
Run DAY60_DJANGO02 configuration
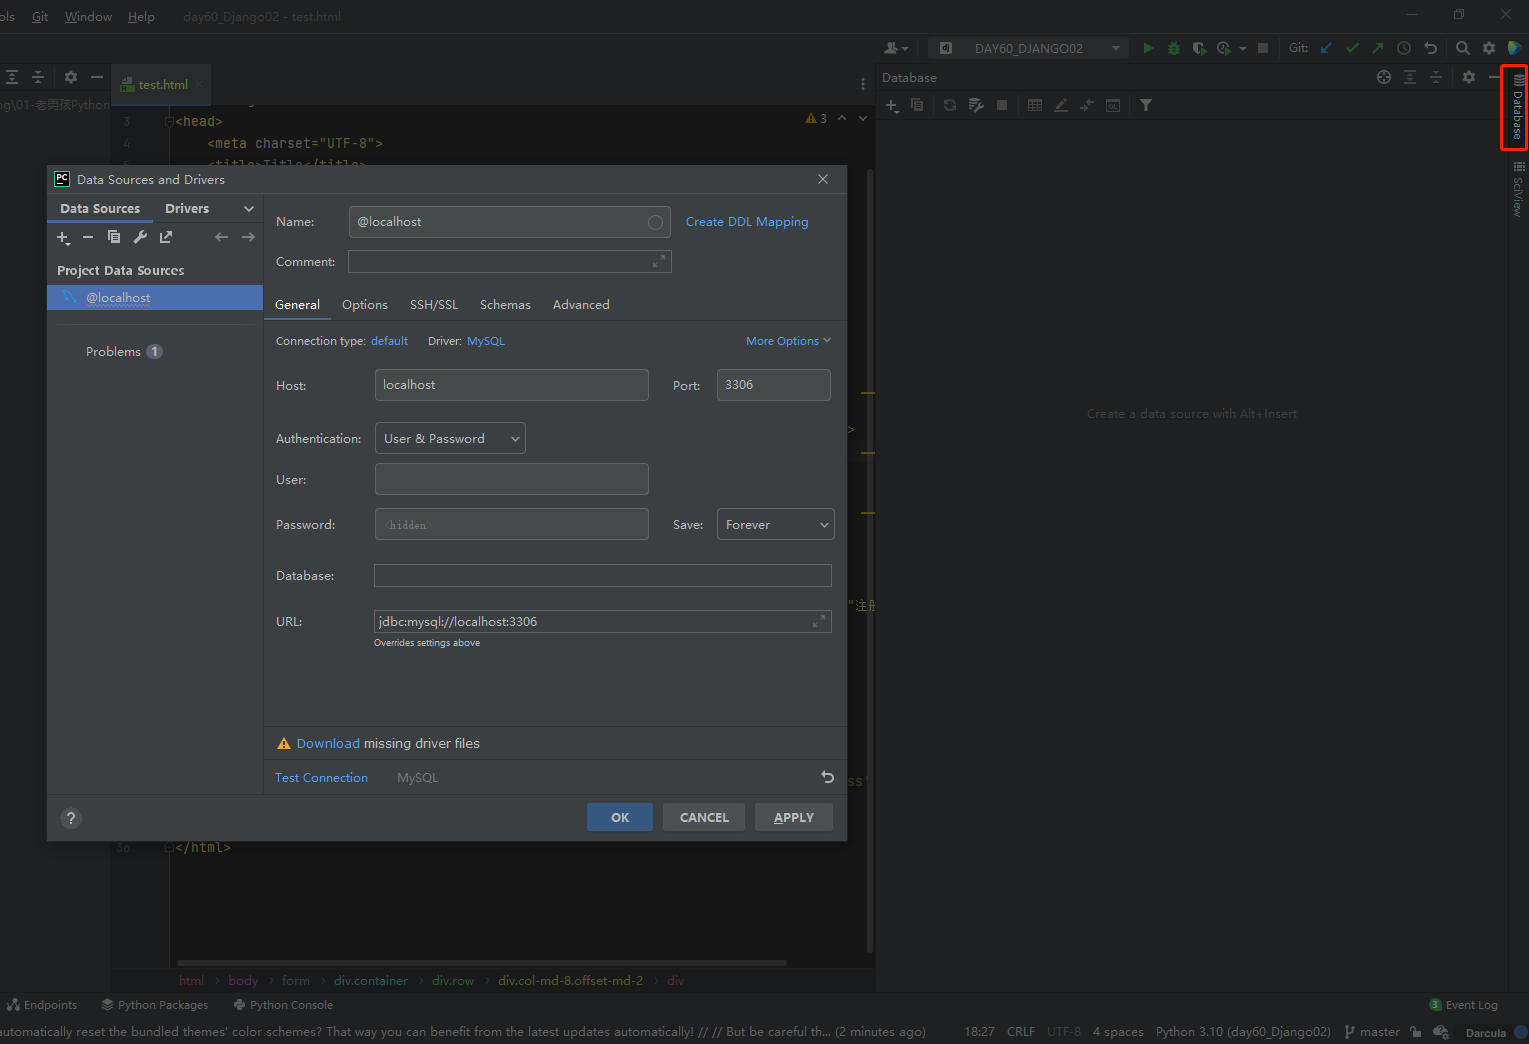coord(1148,48)
